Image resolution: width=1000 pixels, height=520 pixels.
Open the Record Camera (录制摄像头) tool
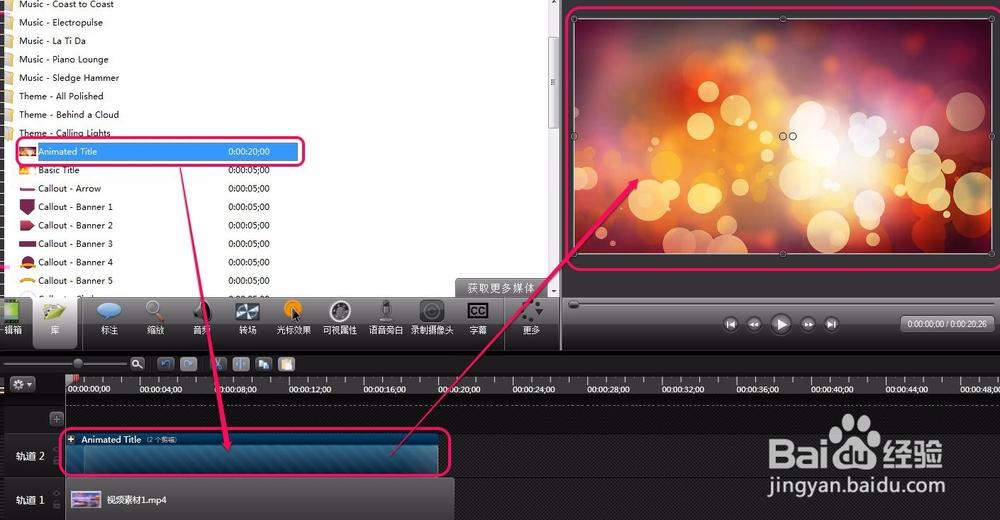point(432,318)
